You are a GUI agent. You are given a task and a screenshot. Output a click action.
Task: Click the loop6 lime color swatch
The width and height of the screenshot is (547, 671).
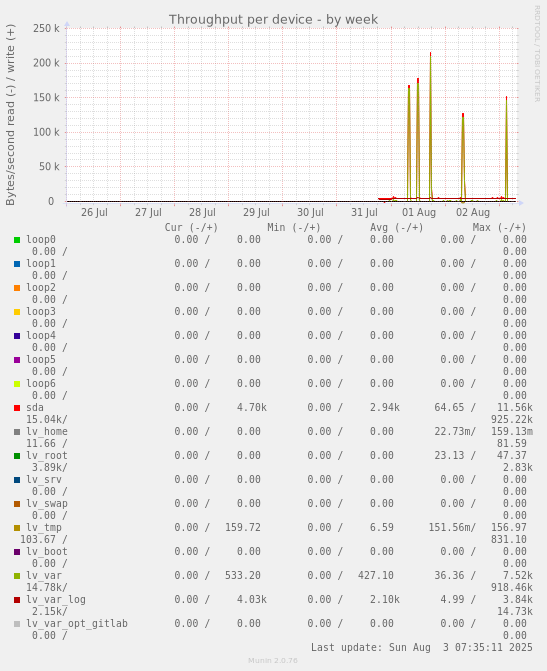click(x=17, y=384)
